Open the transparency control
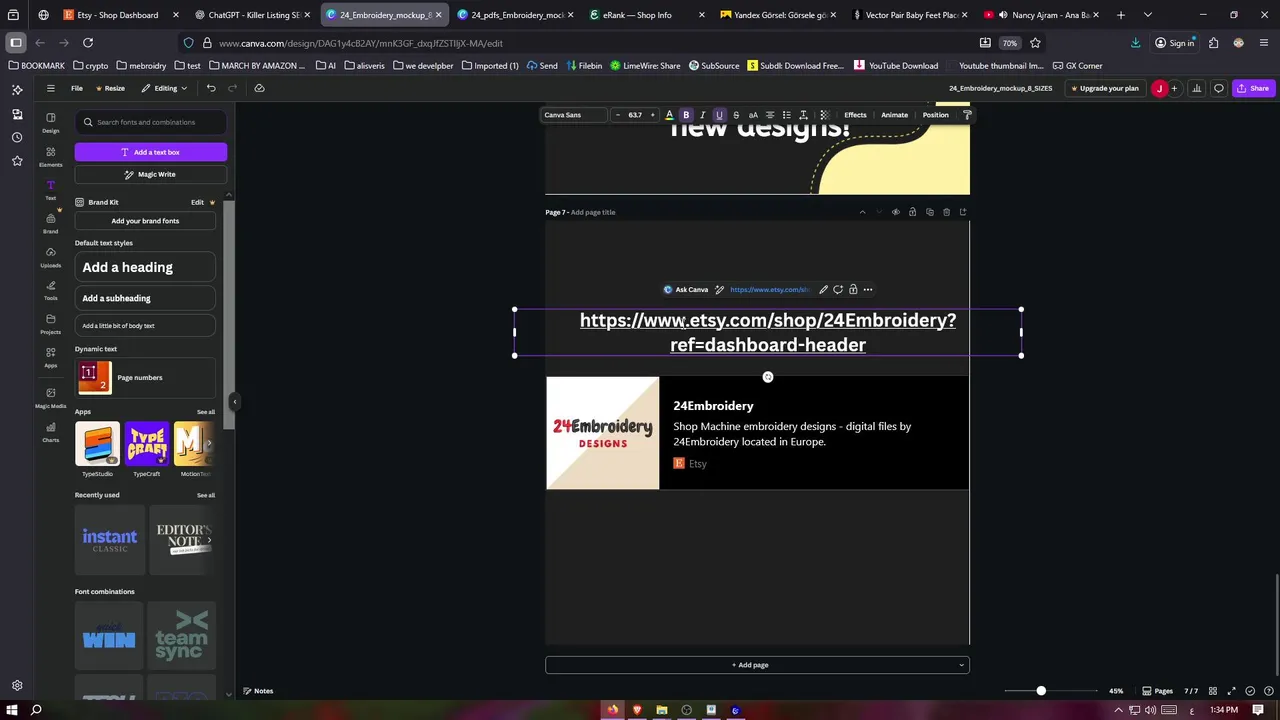This screenshot has width=1280, height=720. click(824, 115)
